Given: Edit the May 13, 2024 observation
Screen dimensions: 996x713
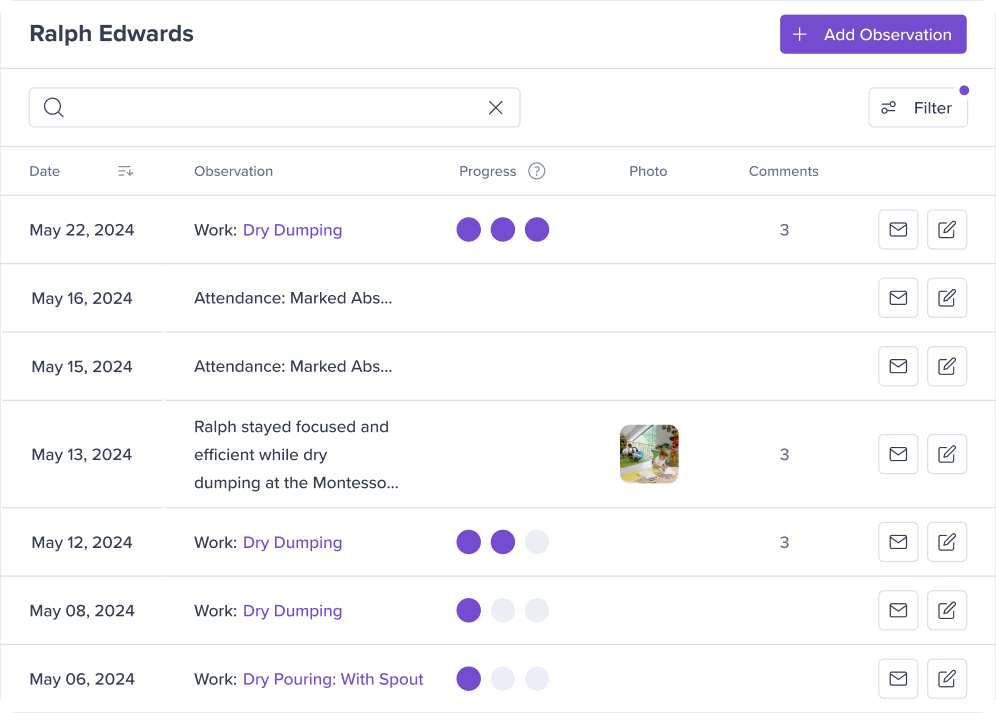Looking at the screenshot, I should point(947,454).
